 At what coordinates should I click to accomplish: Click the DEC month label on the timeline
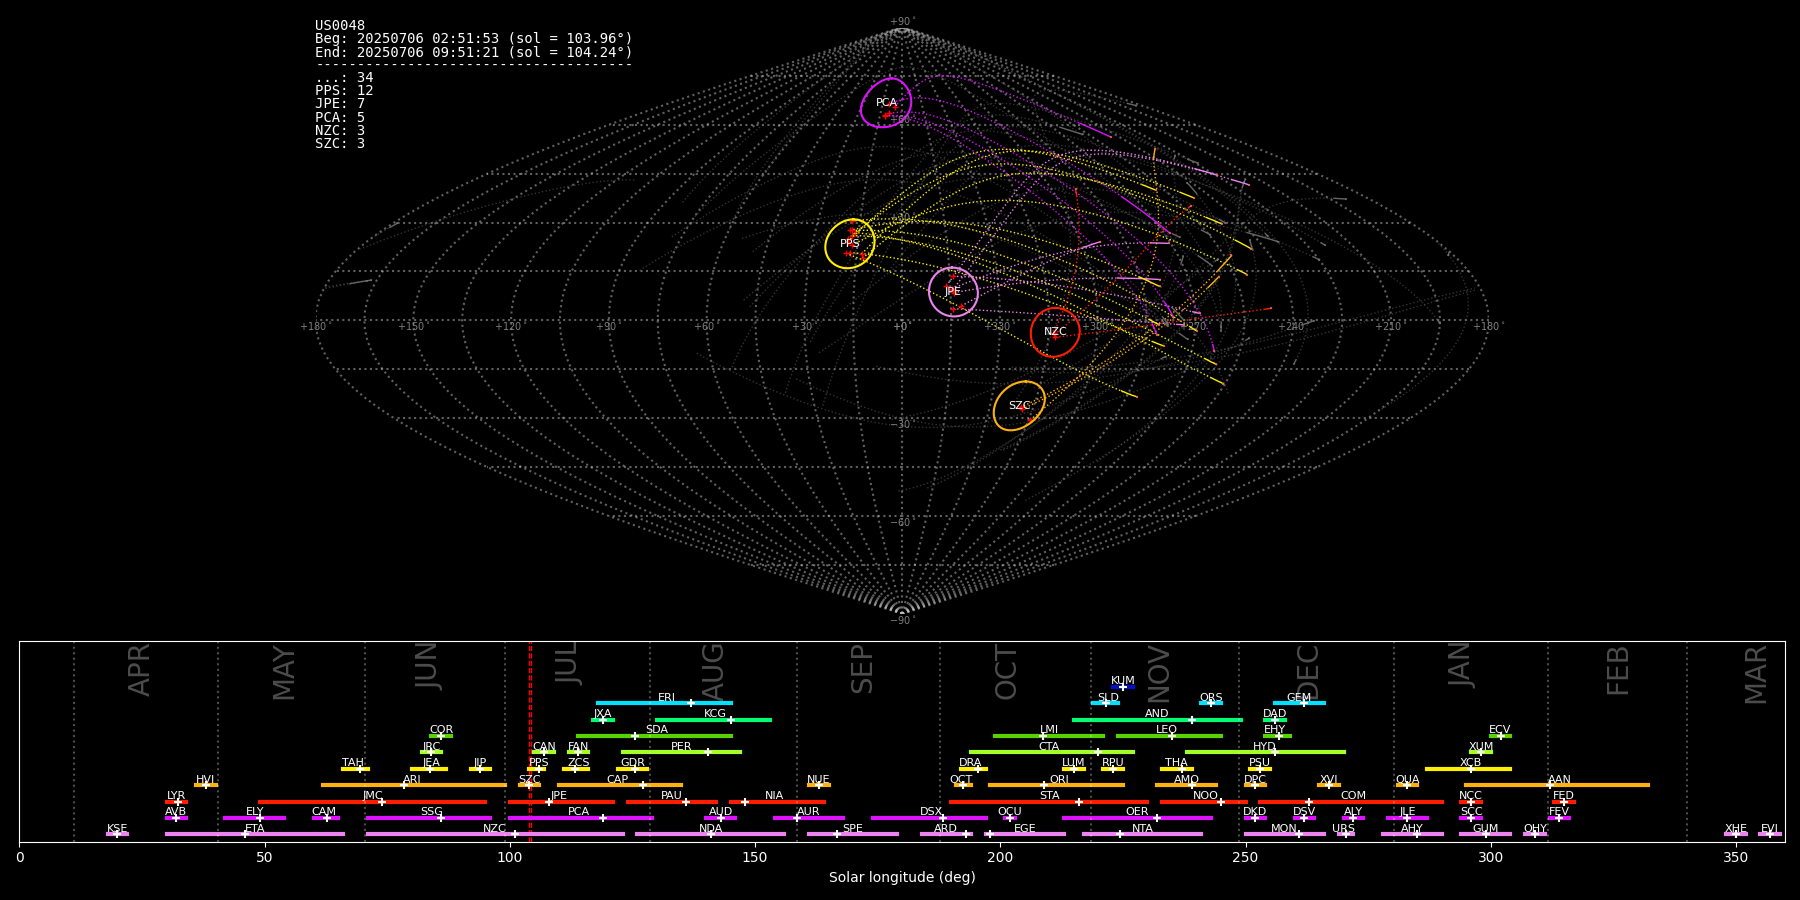[x=1308, y=672]
